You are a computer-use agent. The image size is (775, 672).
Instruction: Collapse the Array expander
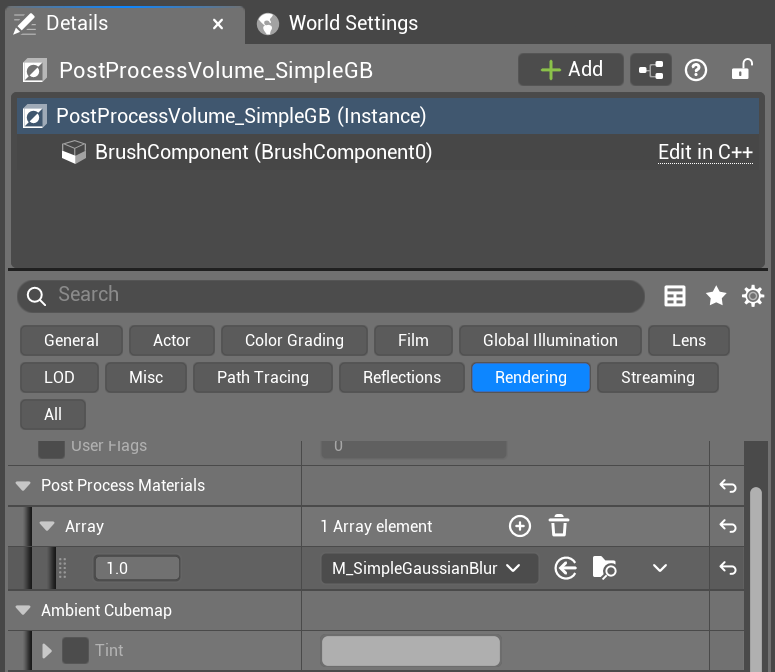coord(47,526)
